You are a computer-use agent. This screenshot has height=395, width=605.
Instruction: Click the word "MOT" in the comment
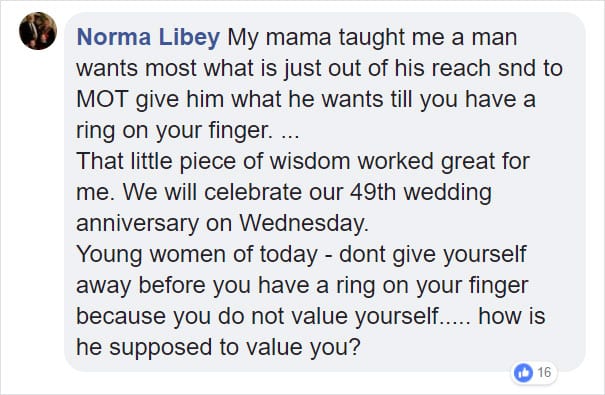[x=102, y=99]
